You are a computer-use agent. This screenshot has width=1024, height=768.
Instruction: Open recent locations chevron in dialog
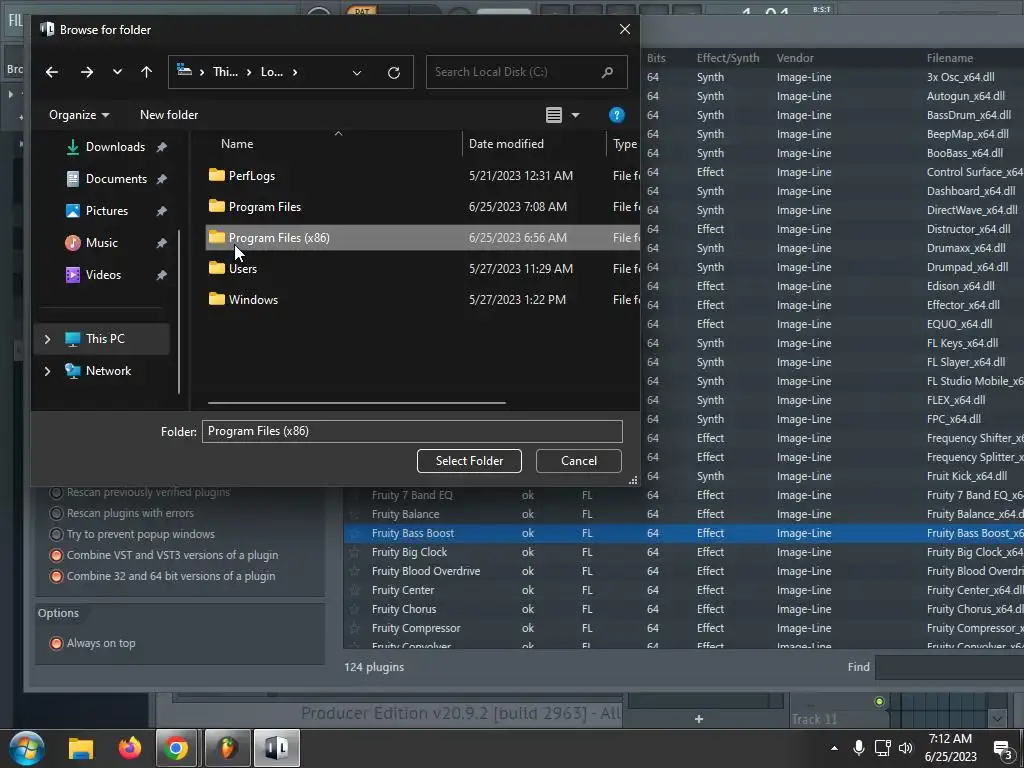pos(117,72)
